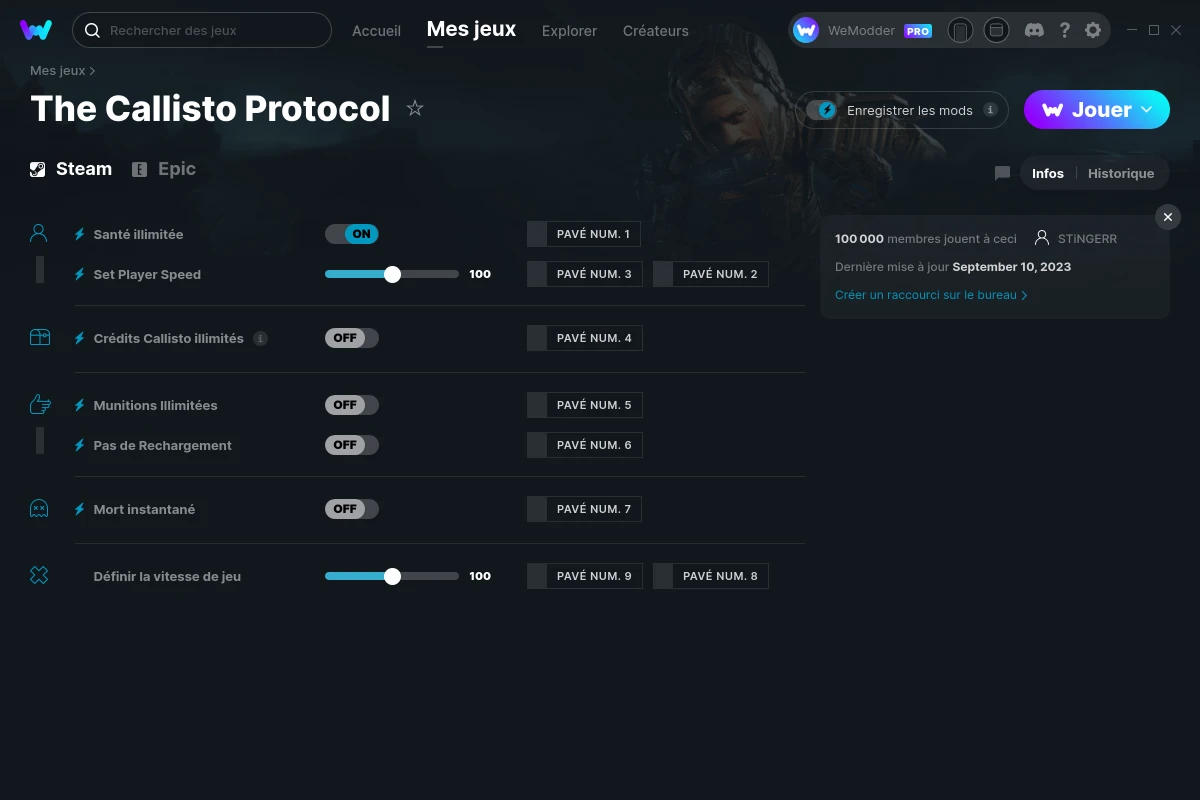Click the game speed value 100

480,576
